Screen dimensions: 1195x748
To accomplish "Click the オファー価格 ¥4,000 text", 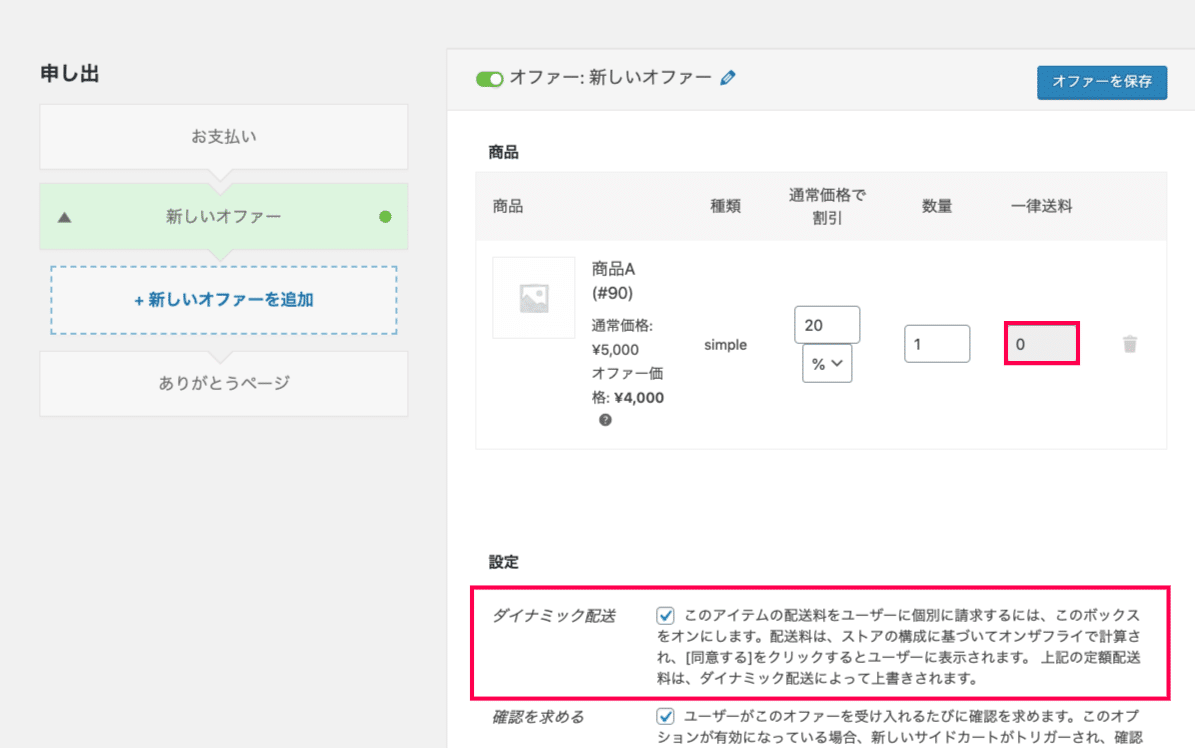I will pos(628,385).
